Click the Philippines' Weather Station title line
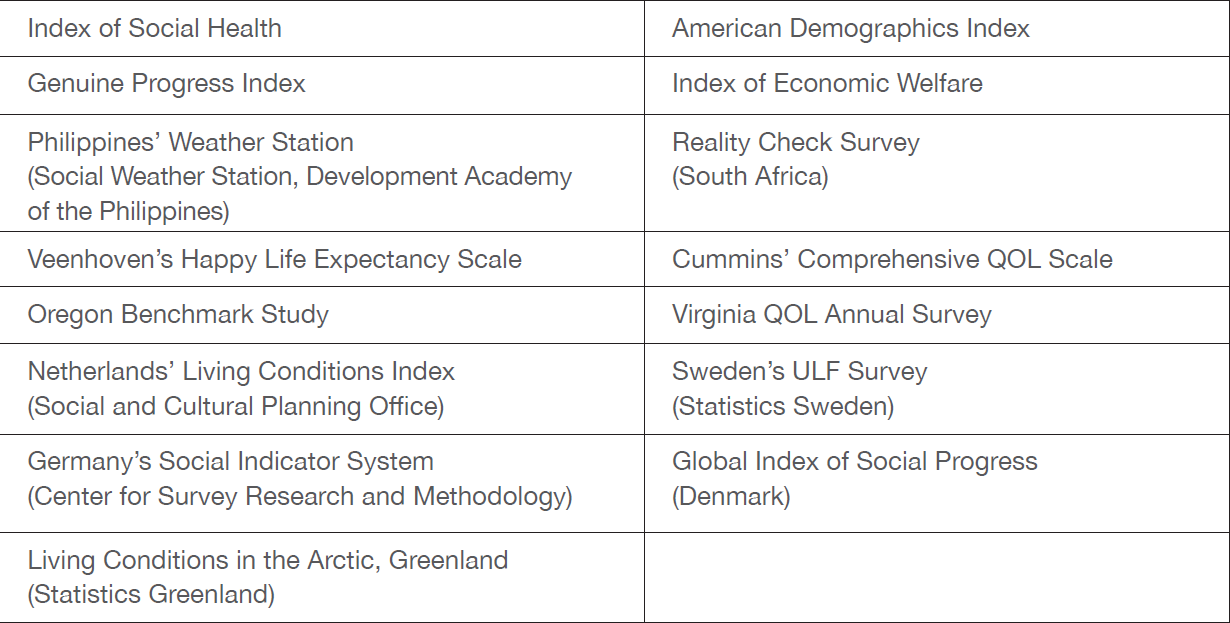 pos(190,142)
